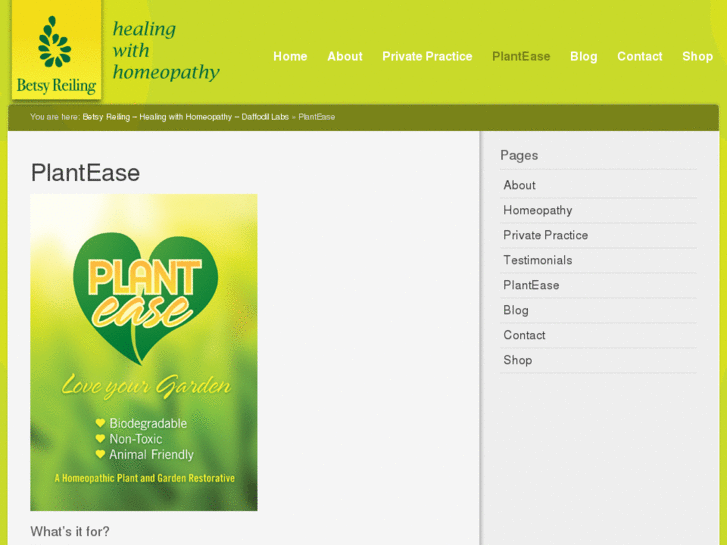Click the PlantEase breadcrumb text

pos(317,117)
